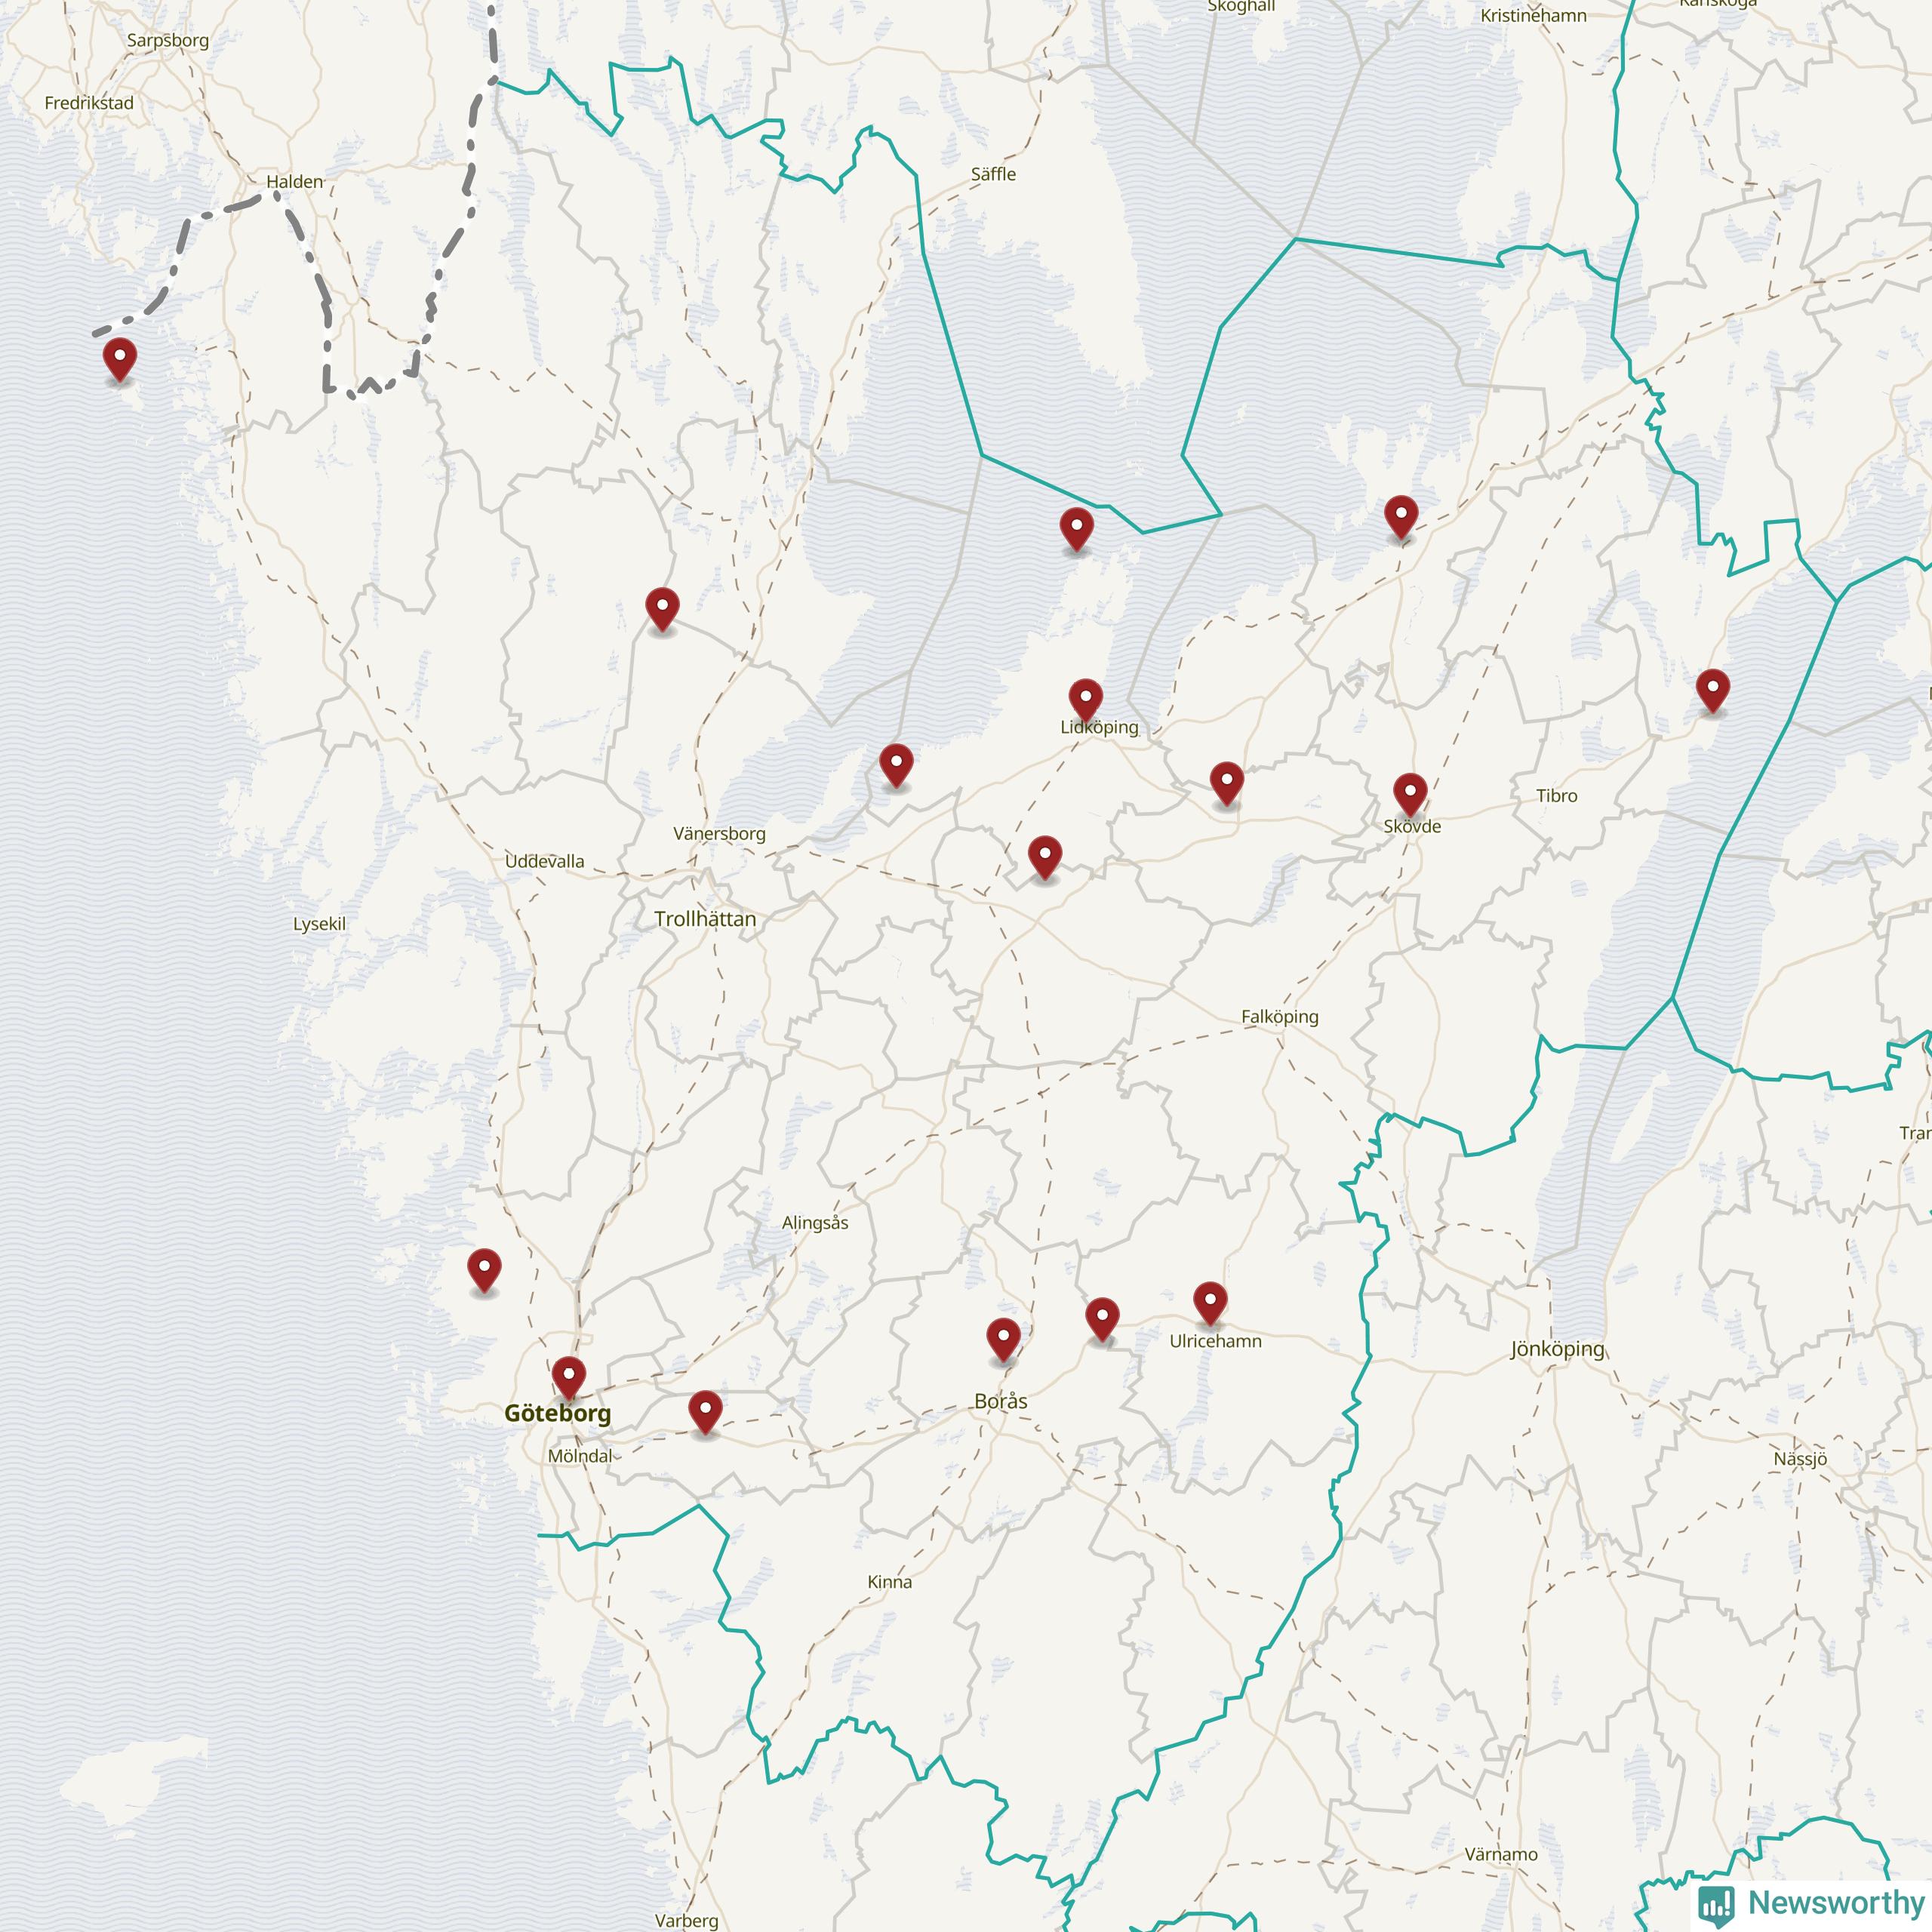Click the Falköping town label
This screenshot has width=1932, height=1932.
[1279, 1017]
